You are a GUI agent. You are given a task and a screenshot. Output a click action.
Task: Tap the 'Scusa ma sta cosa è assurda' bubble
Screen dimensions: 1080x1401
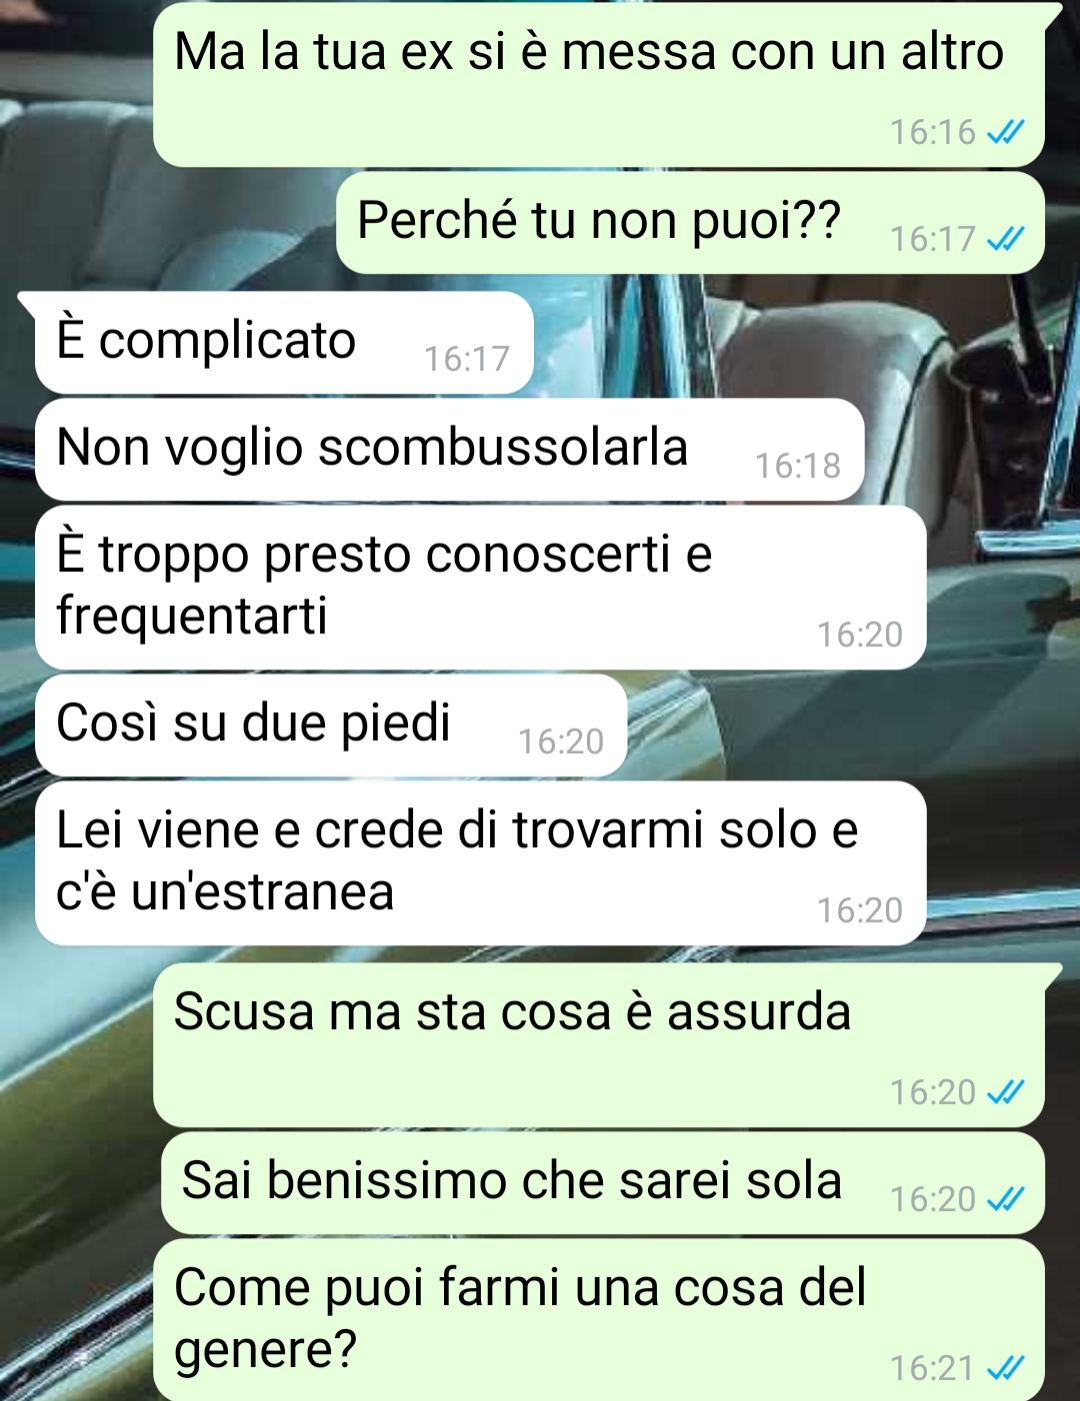coord(599,1045)
